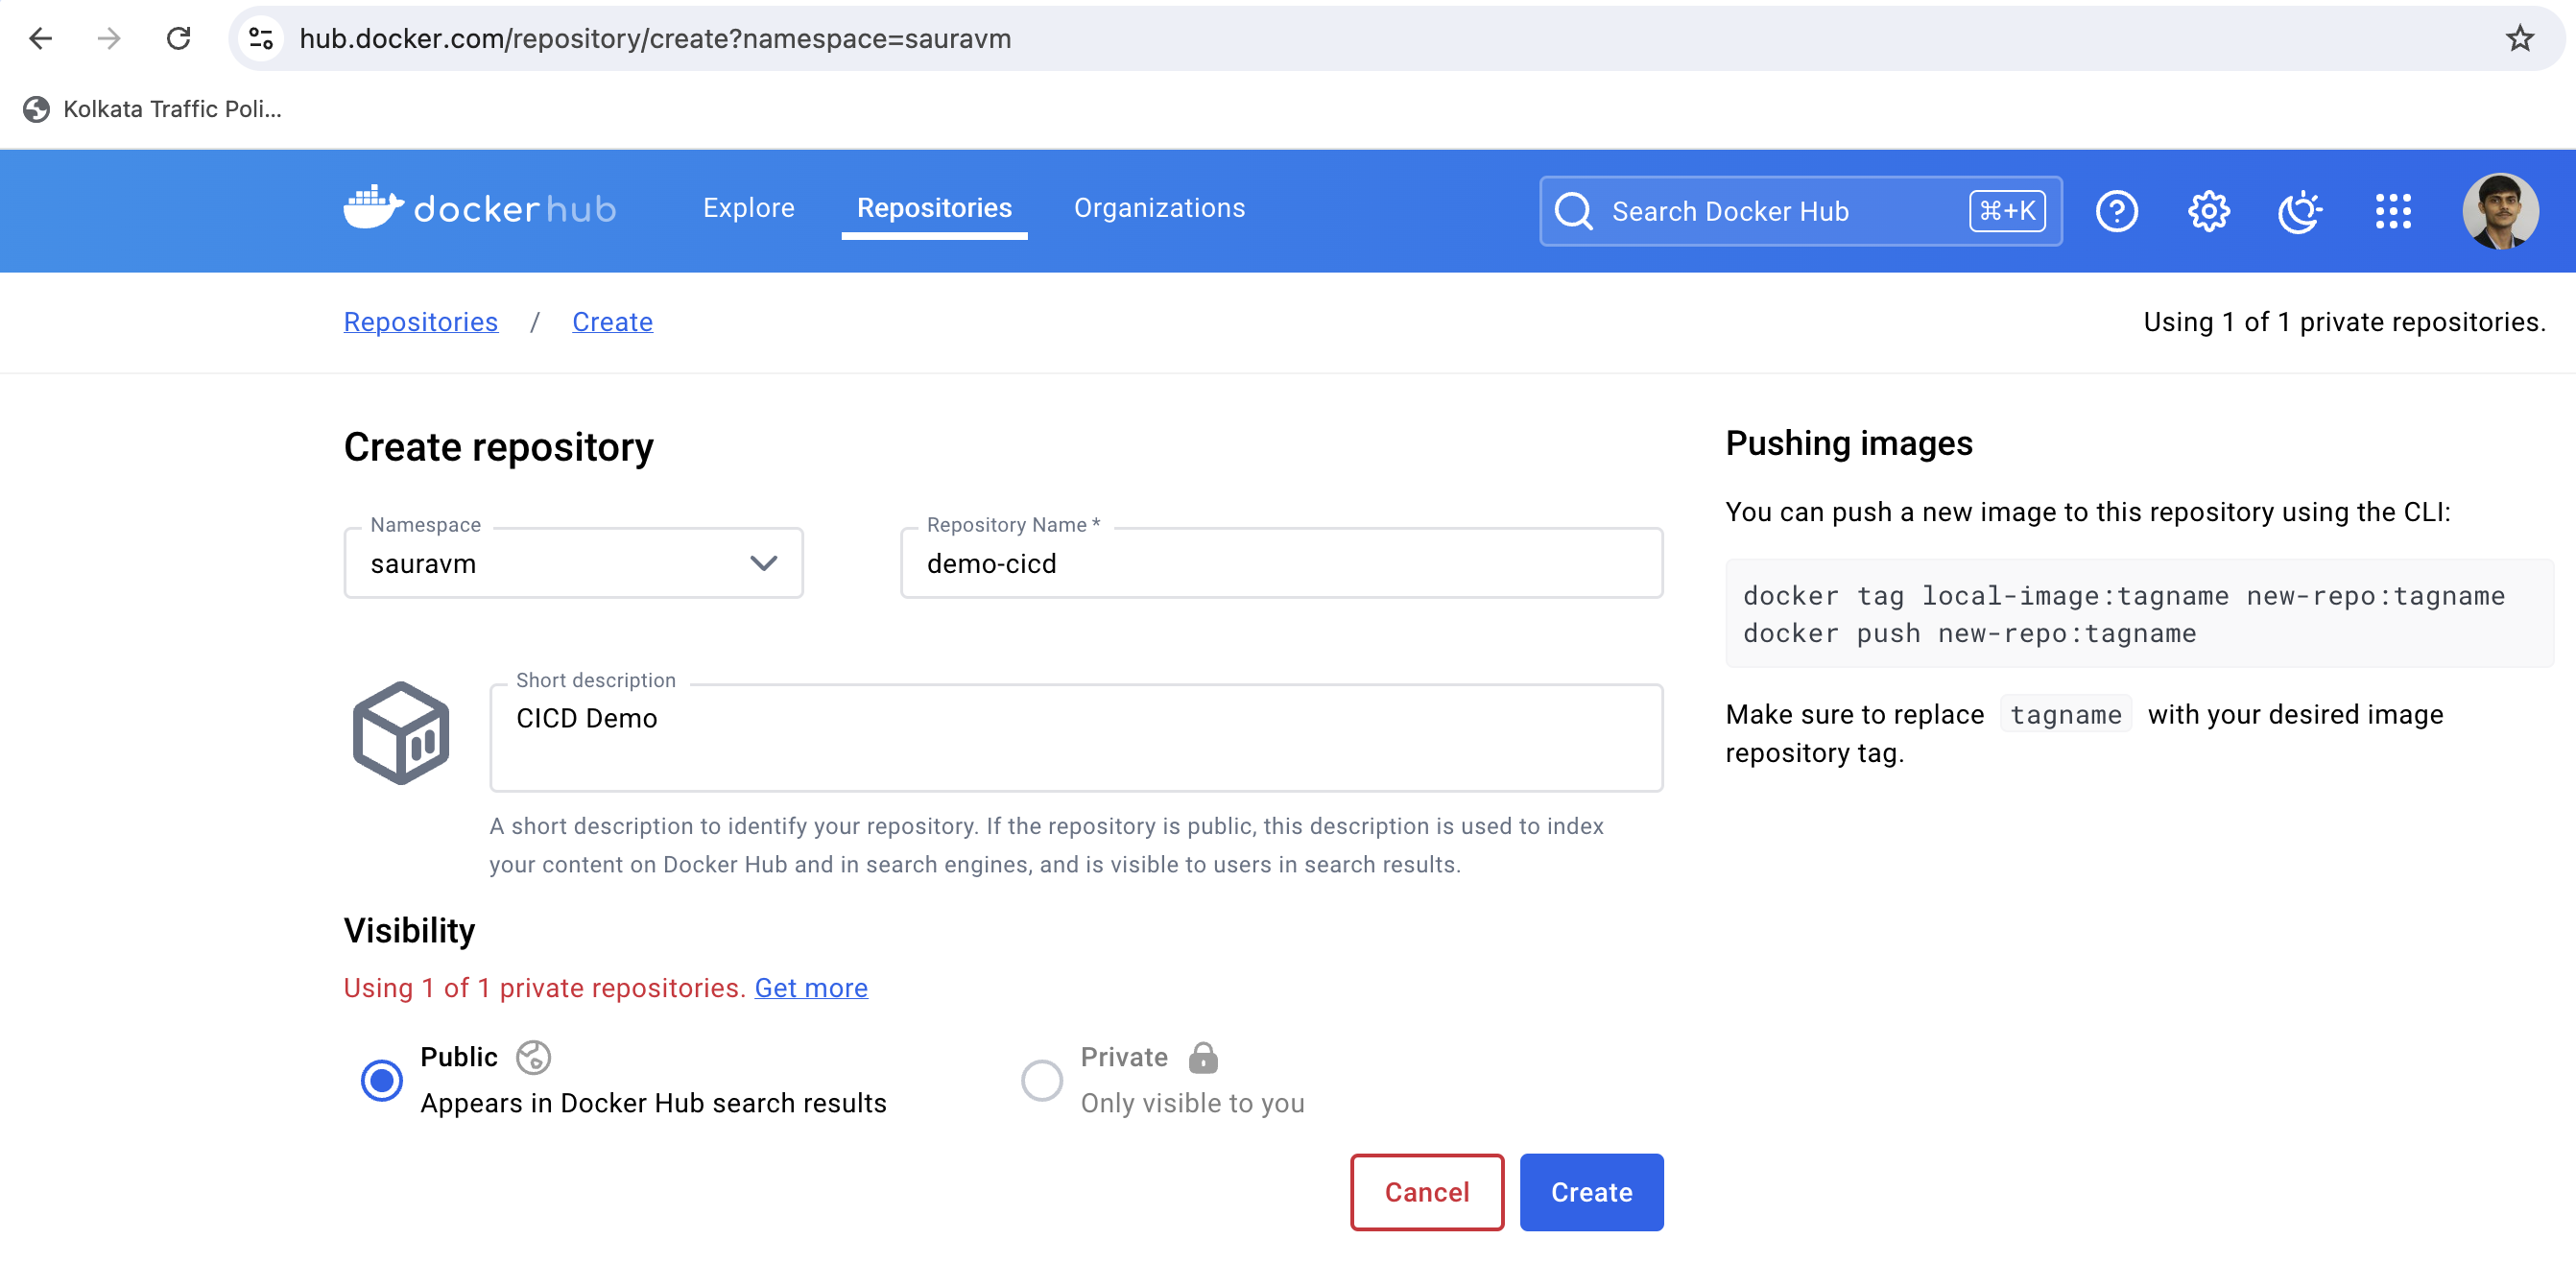
Task: Click the site information icon in address bar
Action: point(262,39)
